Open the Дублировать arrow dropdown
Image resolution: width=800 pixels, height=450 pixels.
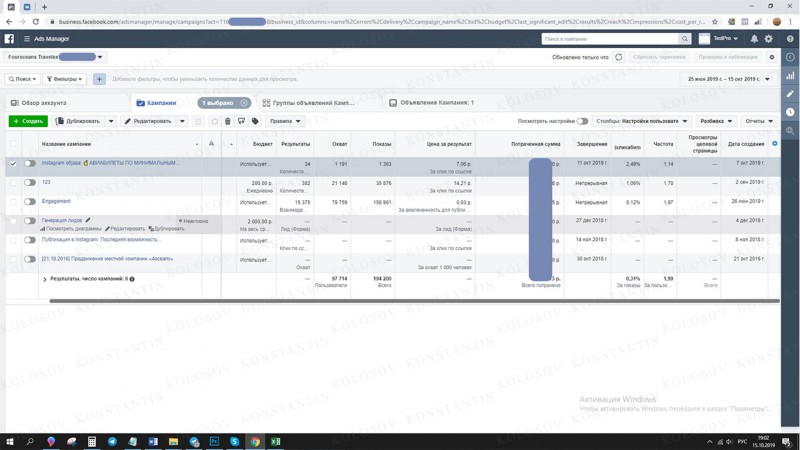point(111,121)
